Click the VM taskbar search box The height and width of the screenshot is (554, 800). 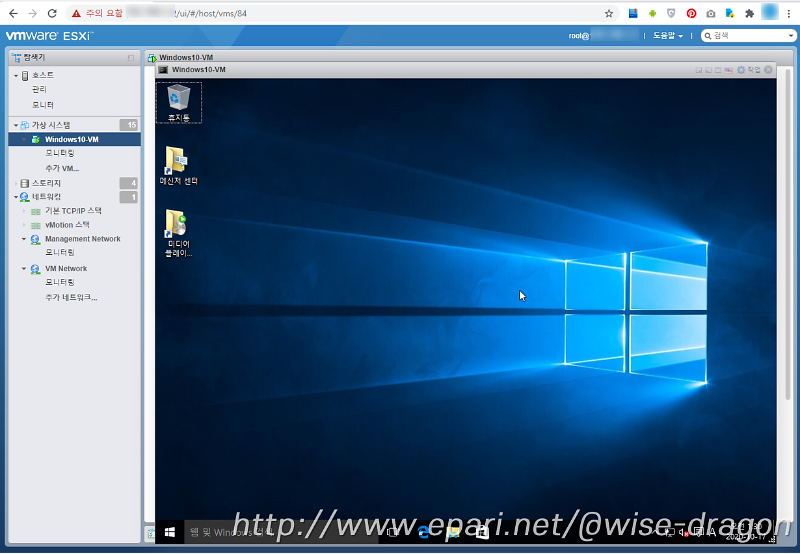(281, 532)
